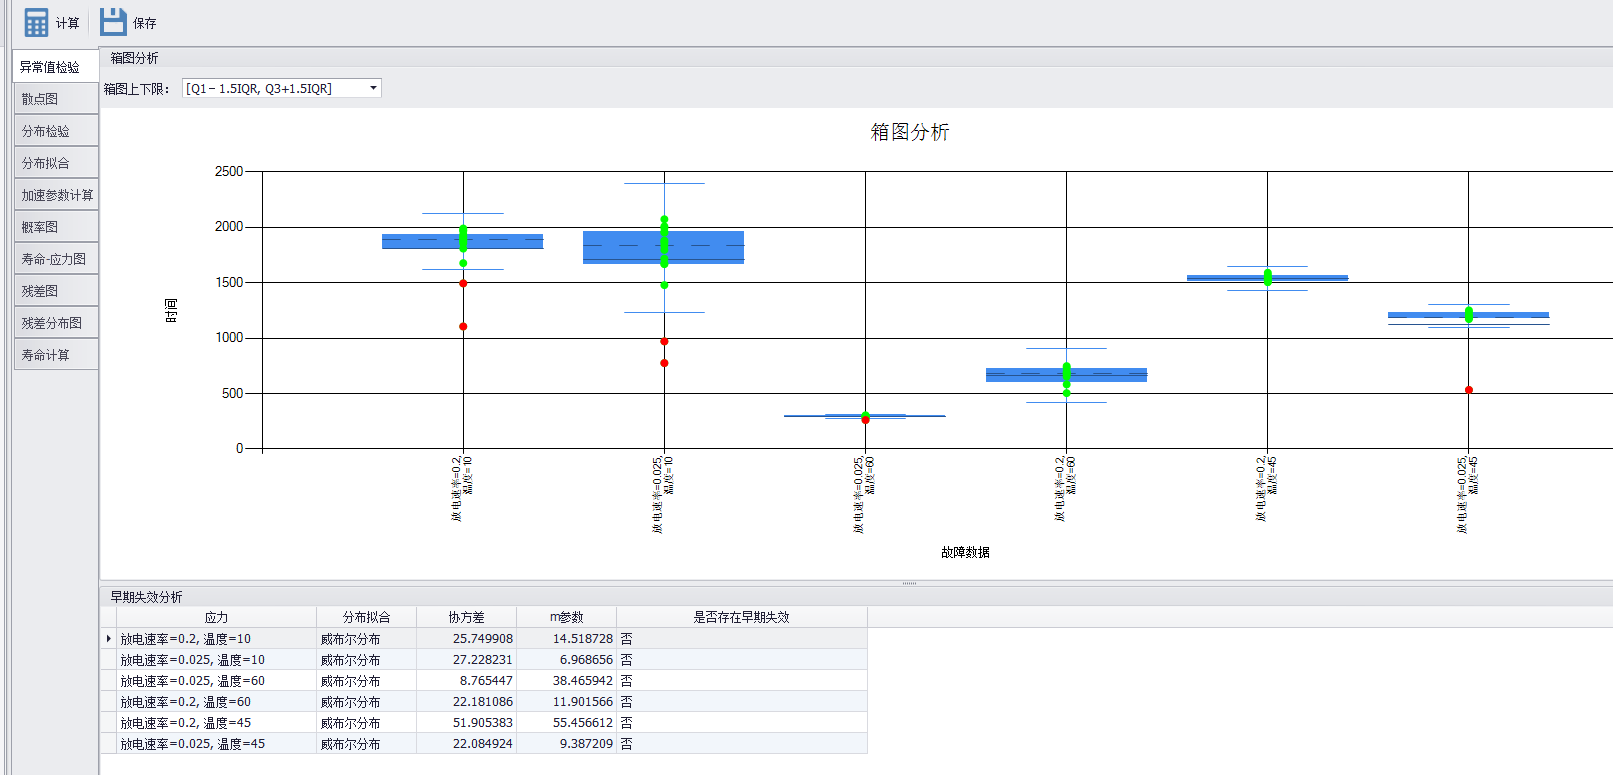Click the row indicator arrow of first table row
The width and height of the screenshot is (1613, 775).
108,639
